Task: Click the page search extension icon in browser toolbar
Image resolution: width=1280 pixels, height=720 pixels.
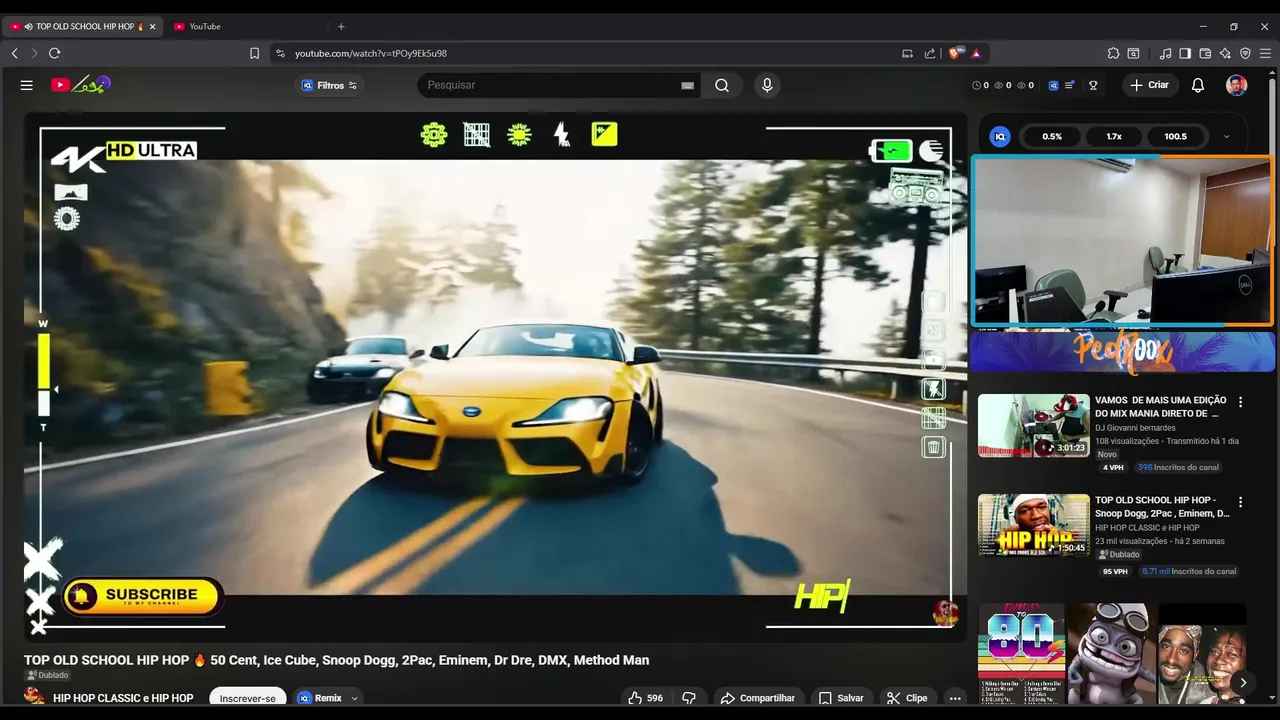Action: pos(1133,53)
